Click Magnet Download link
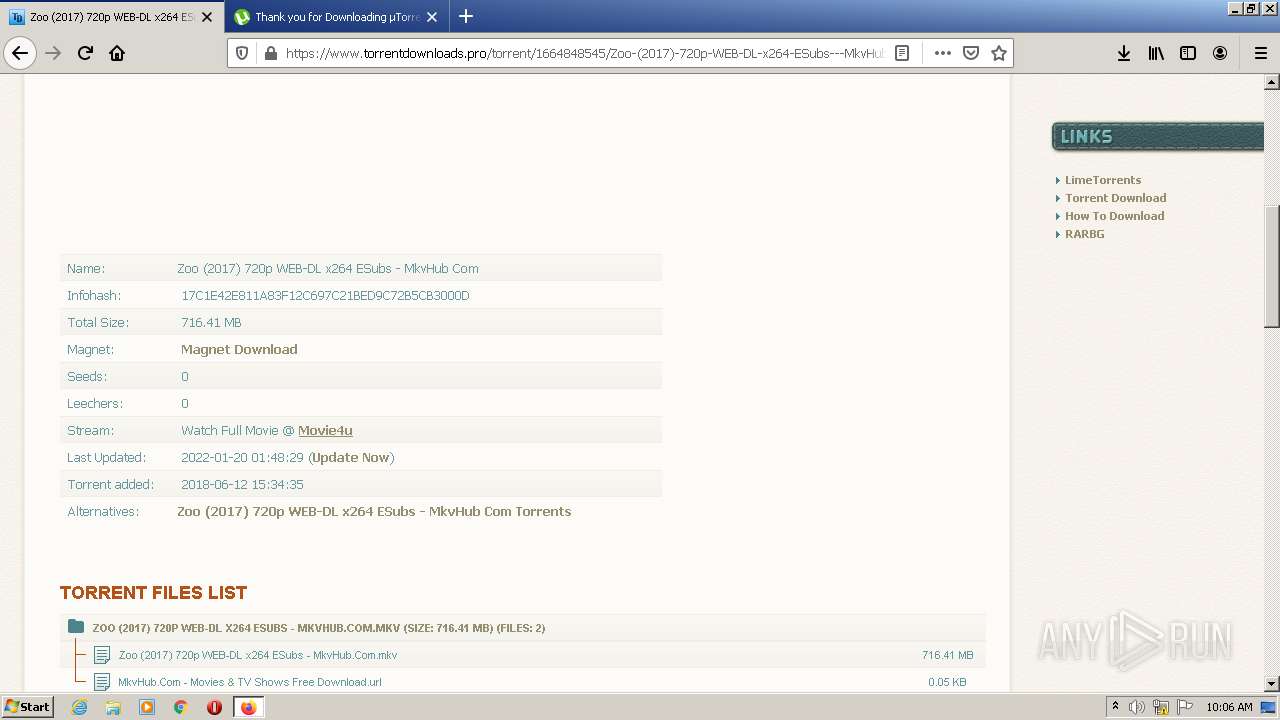 [x=239, y=349]
